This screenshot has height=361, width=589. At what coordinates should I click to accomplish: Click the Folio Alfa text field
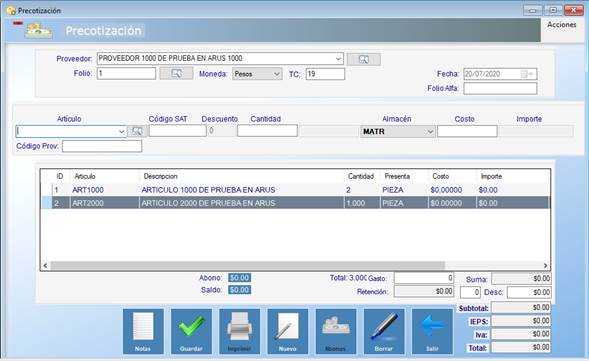(x=500, y=89)
